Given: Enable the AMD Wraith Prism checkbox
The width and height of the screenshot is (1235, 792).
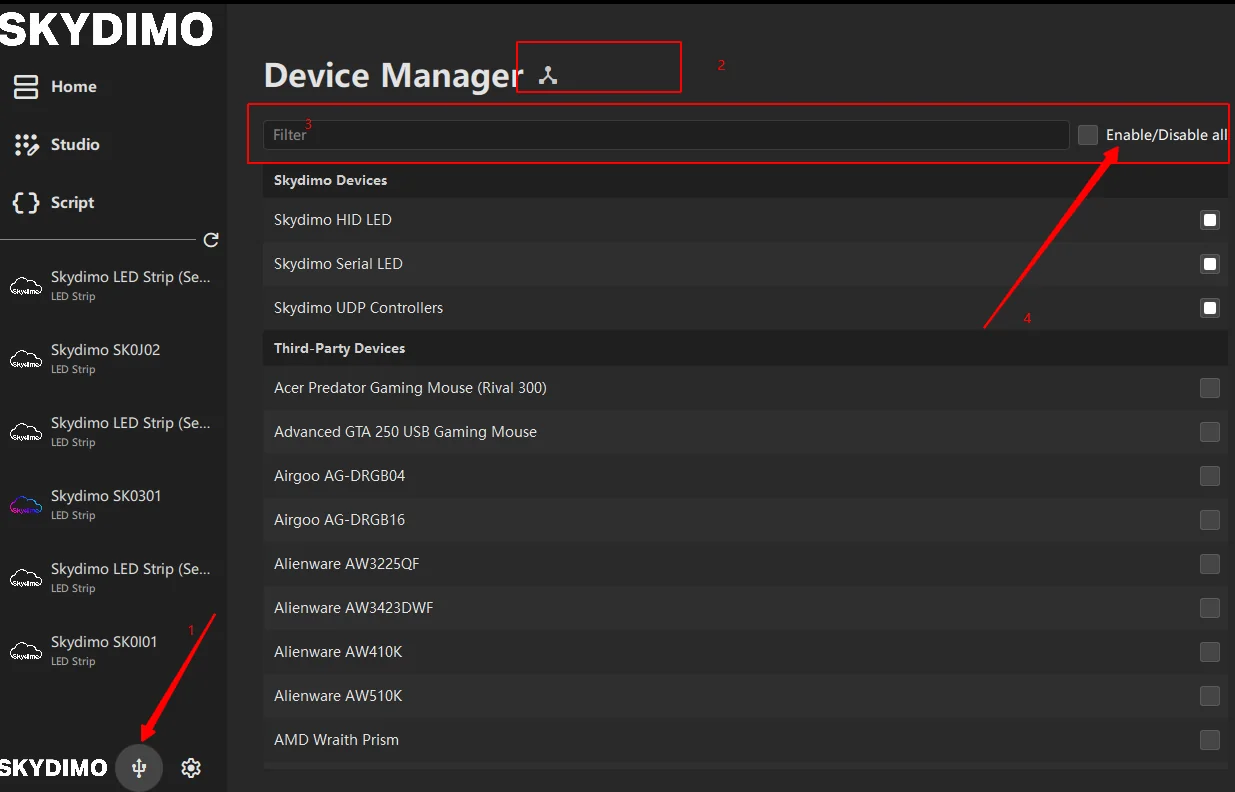Looking at the screenshot, I should coord(1210,740).
